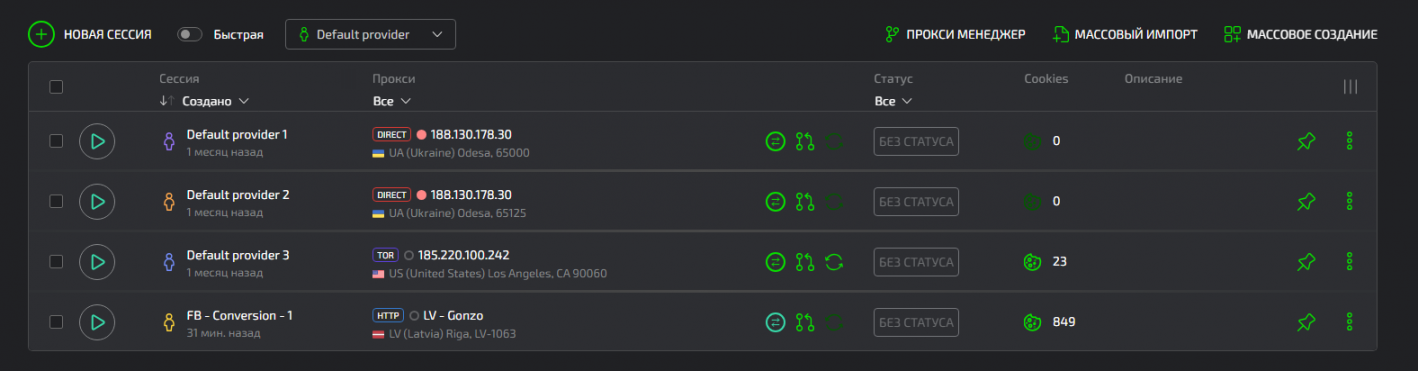This screenshot has width=1418, height=371.
Task: Click the cookies icon showing 849
Action: click(1031, 322)
